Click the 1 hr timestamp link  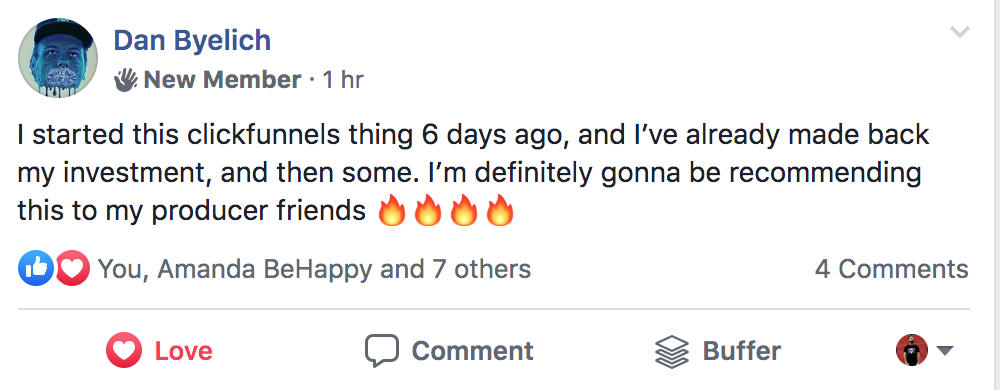(x=342, y=80)
